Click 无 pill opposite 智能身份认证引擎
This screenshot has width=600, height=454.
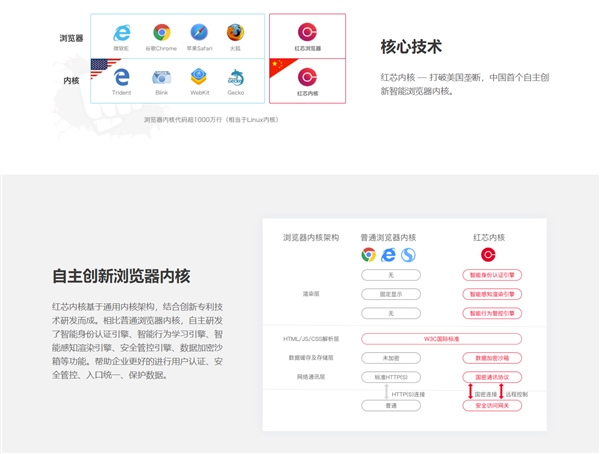pos(391,275)
